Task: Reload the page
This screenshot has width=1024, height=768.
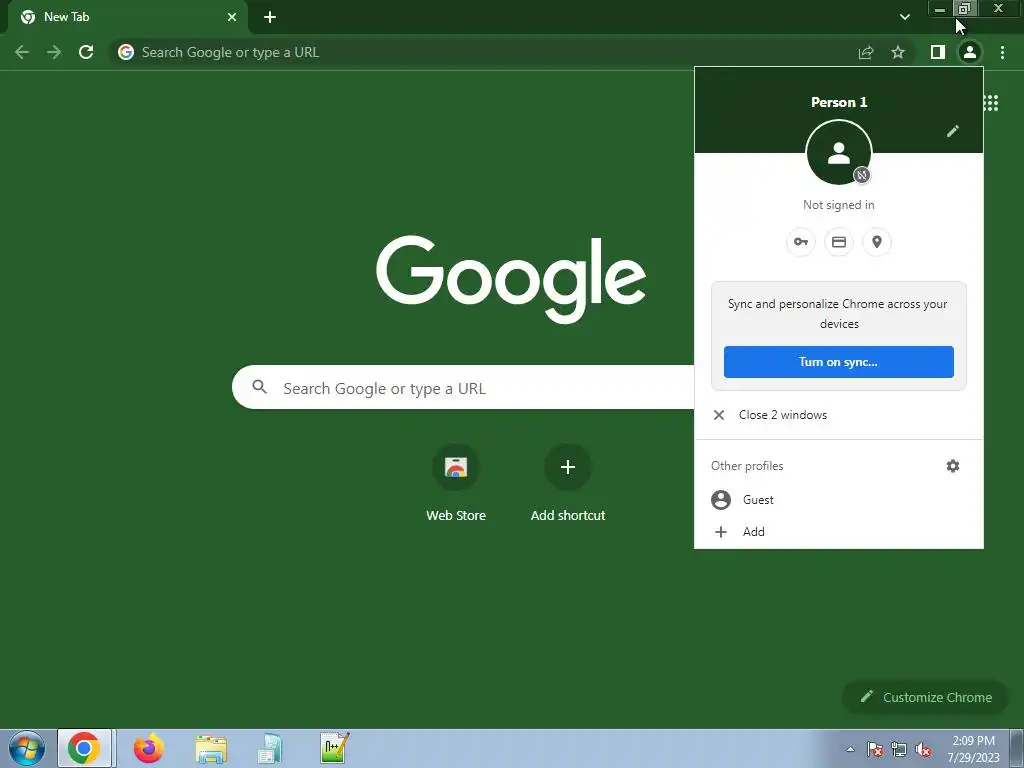Action: 86,52
